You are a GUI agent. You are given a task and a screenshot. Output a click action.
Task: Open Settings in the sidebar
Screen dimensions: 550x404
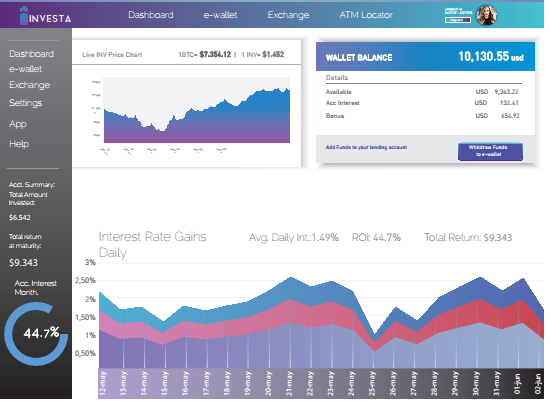tap(26, 103)
